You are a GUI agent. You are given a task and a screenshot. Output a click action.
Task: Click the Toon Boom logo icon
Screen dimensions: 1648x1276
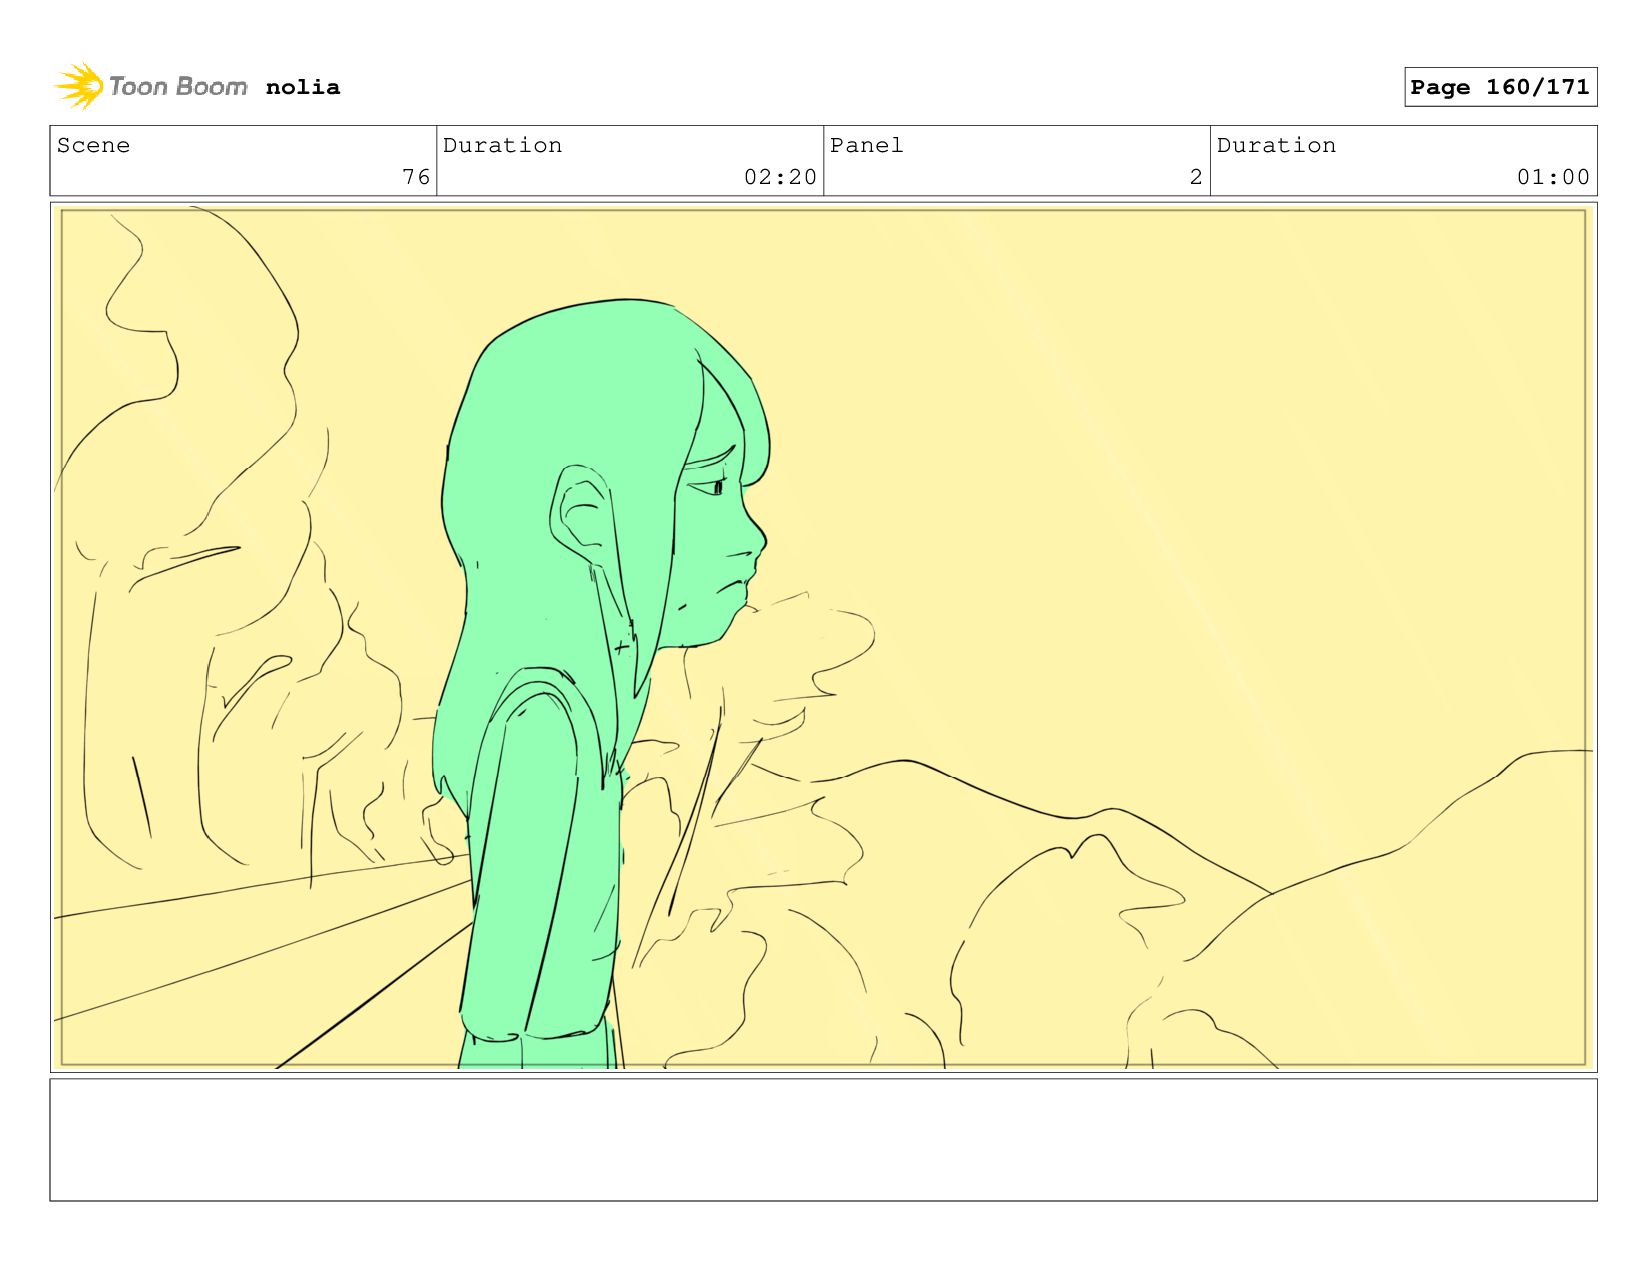[x=79, y=86]
